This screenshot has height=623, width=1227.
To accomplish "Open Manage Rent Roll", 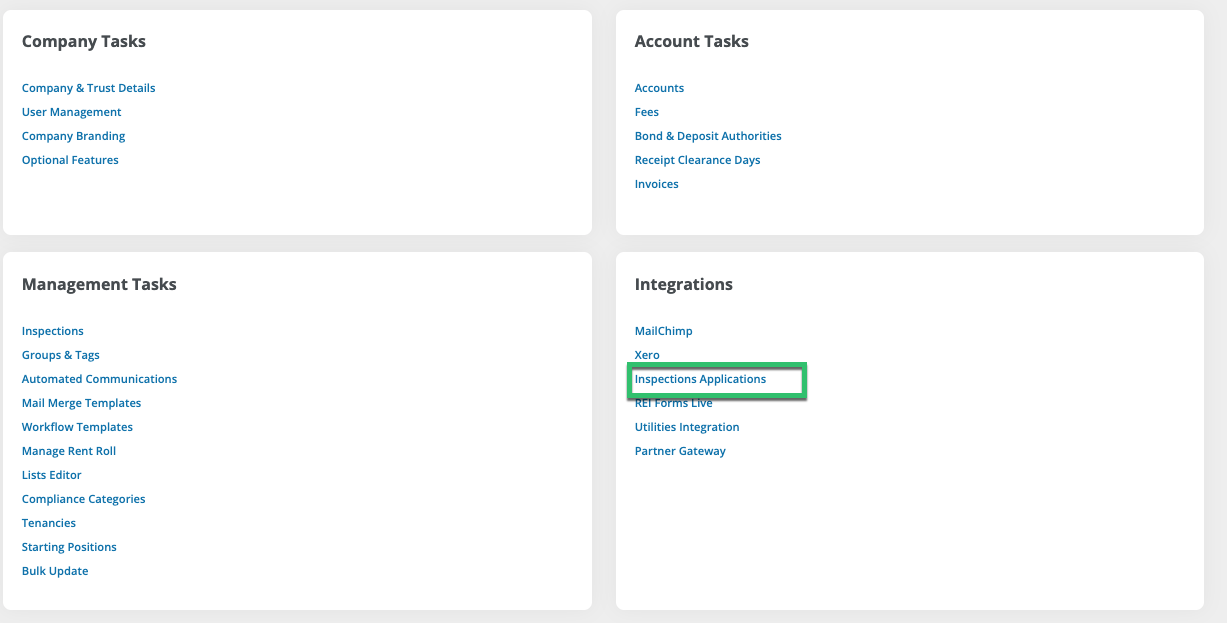I will click(69, 451).
